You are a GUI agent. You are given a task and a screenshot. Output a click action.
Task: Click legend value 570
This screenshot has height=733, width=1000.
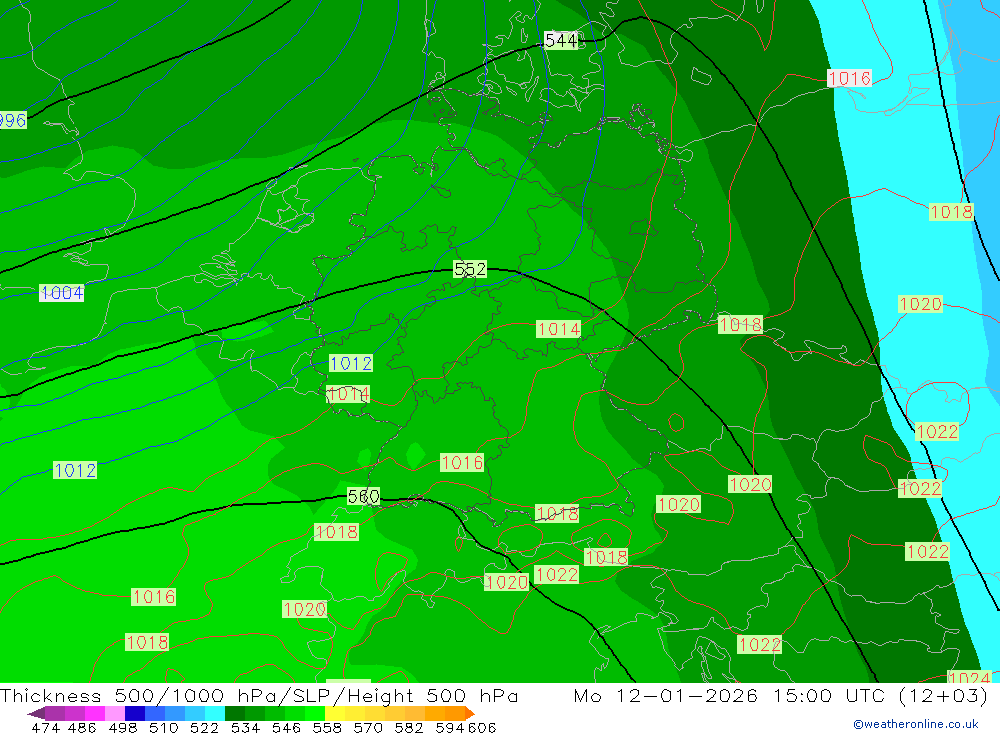[368, 727]
